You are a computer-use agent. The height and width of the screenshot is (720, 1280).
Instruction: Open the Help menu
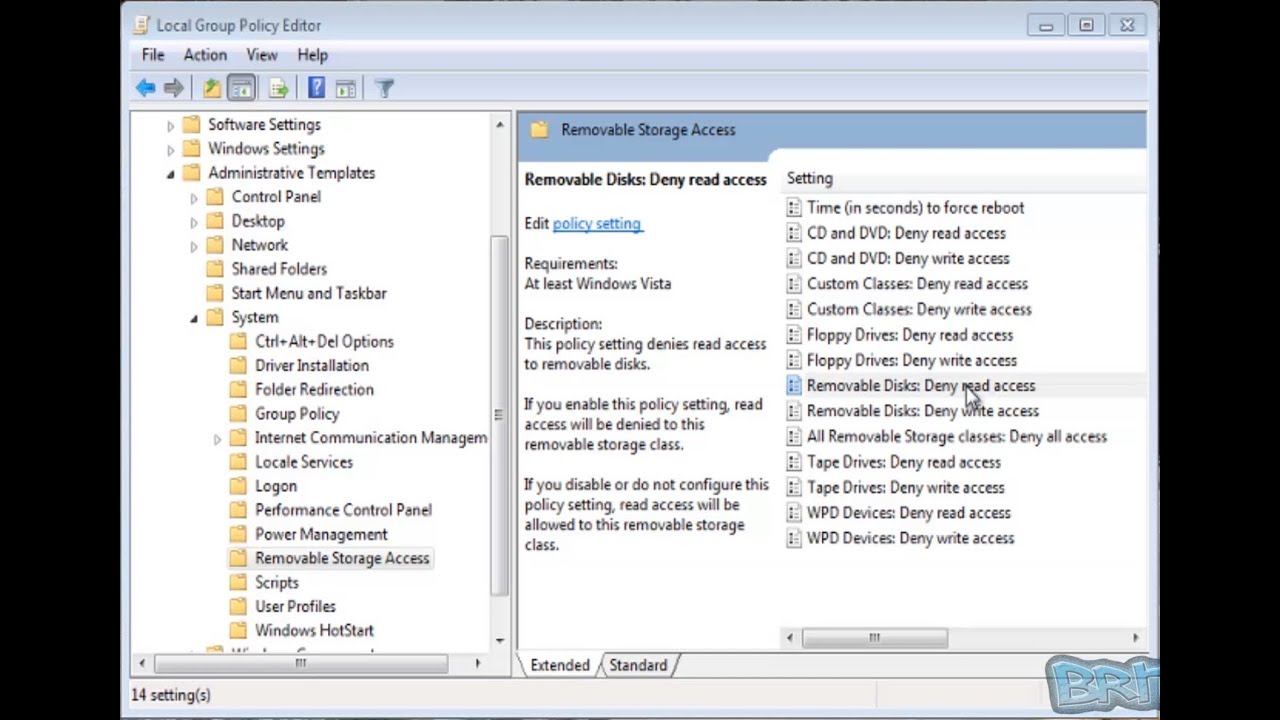tap(312, 55)
